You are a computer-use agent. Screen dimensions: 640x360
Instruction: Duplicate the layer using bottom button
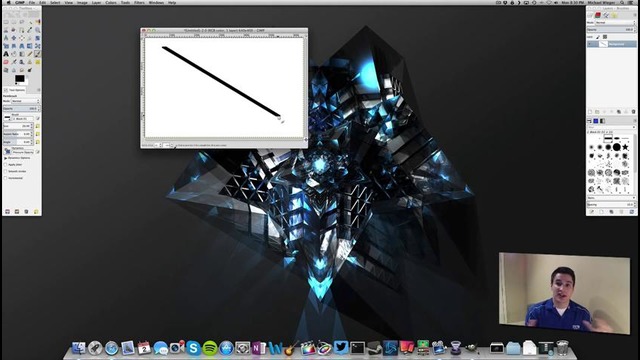pyautogui.click(x=619, y=112)
